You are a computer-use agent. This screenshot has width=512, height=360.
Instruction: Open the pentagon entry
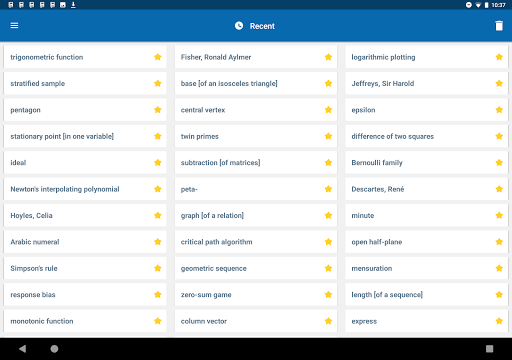point(85,110)
